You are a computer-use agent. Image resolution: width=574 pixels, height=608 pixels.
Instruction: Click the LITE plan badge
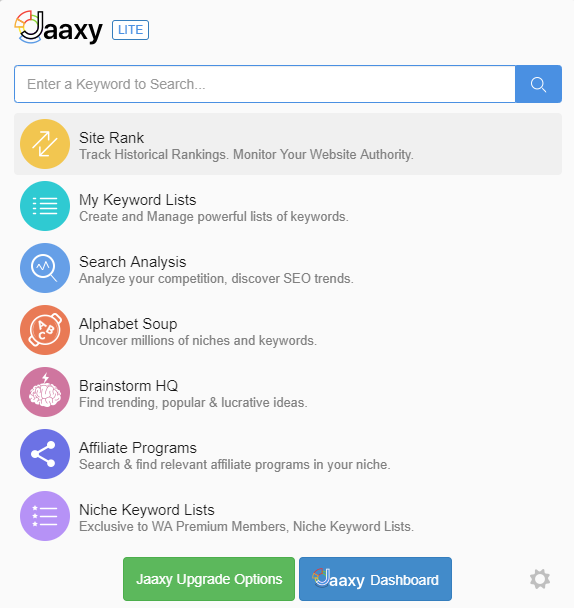click(130, 30)
